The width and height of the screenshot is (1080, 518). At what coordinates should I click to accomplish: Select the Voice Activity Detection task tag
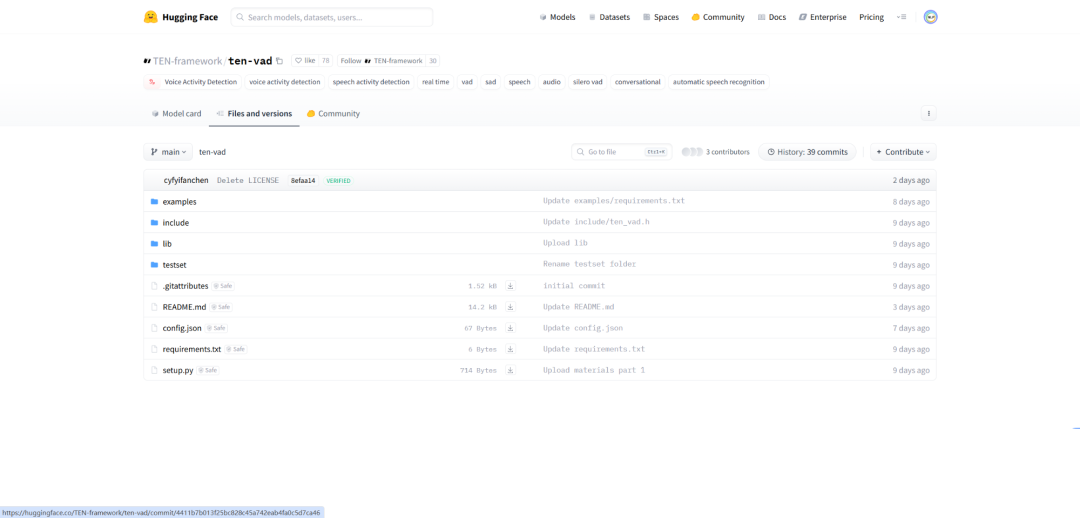point(193,82)
